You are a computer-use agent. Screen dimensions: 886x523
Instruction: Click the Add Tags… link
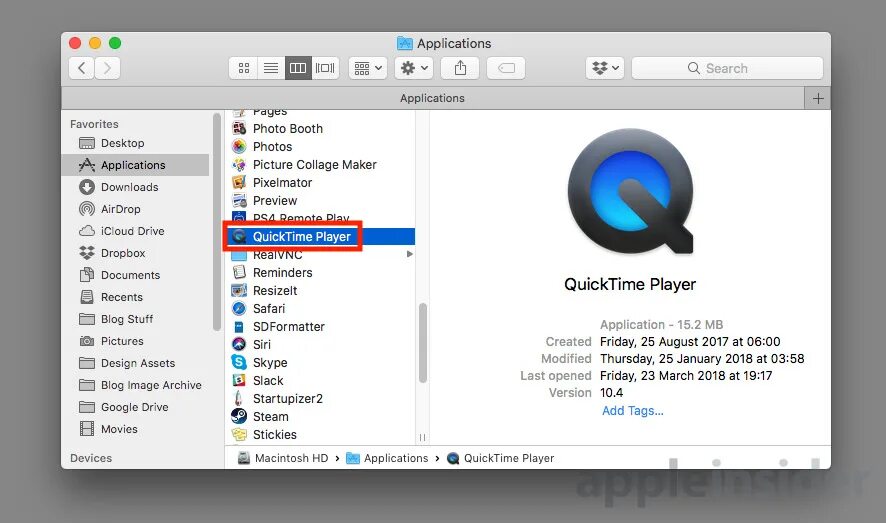click(x=632, y=411)
